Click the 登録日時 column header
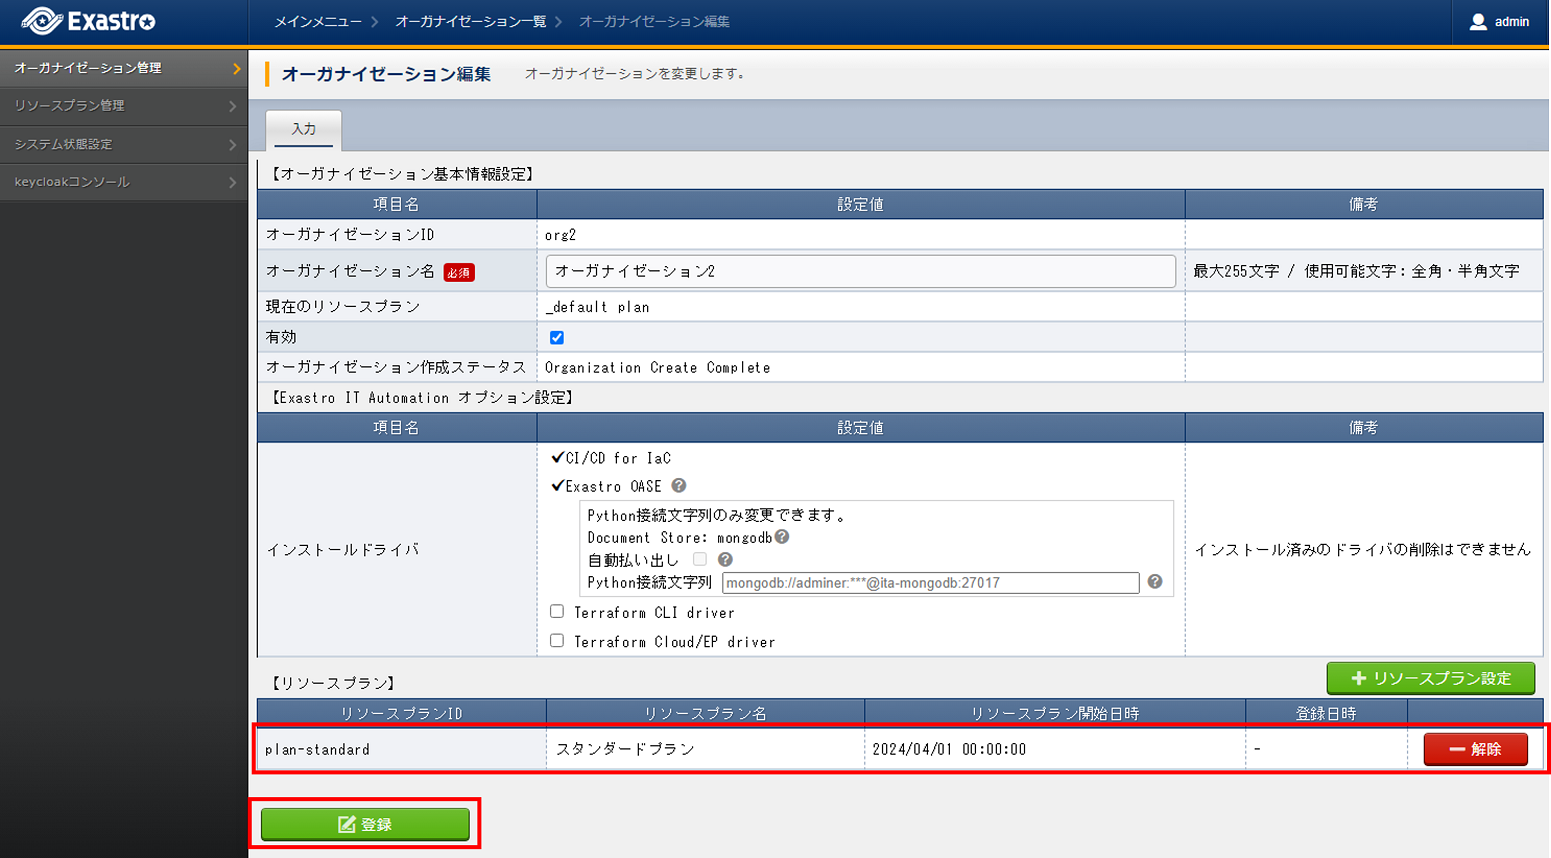 pyautogui.click(x=1326, y=713)
